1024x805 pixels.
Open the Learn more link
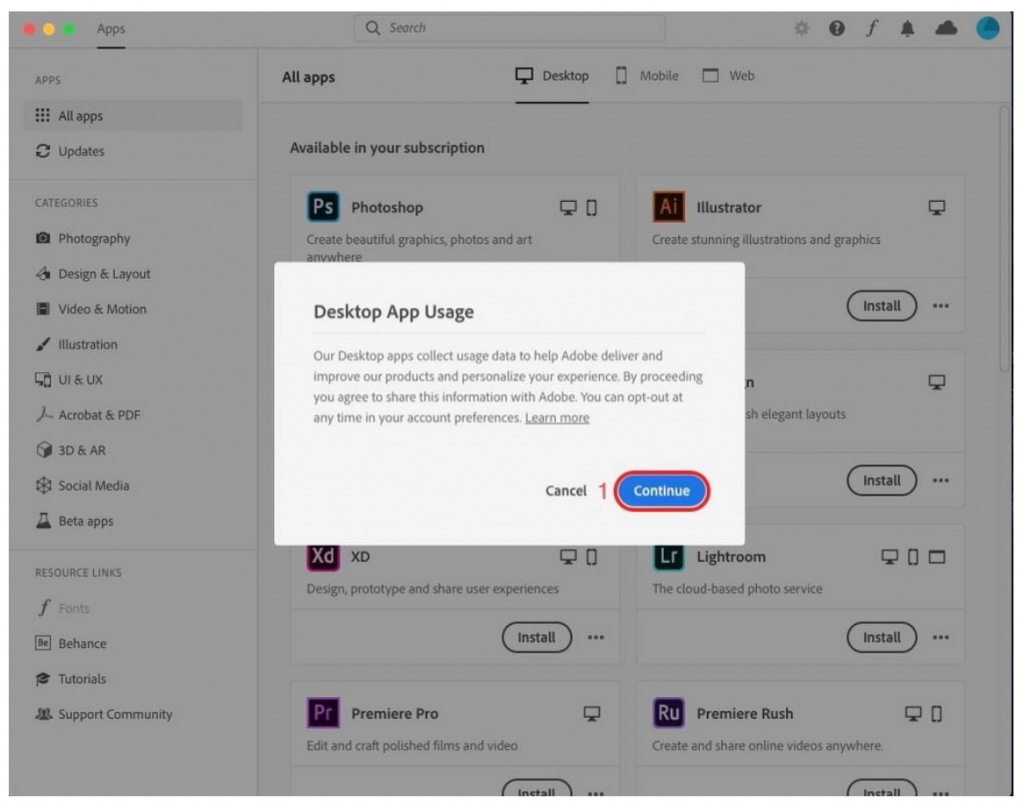tap(557, 418)
